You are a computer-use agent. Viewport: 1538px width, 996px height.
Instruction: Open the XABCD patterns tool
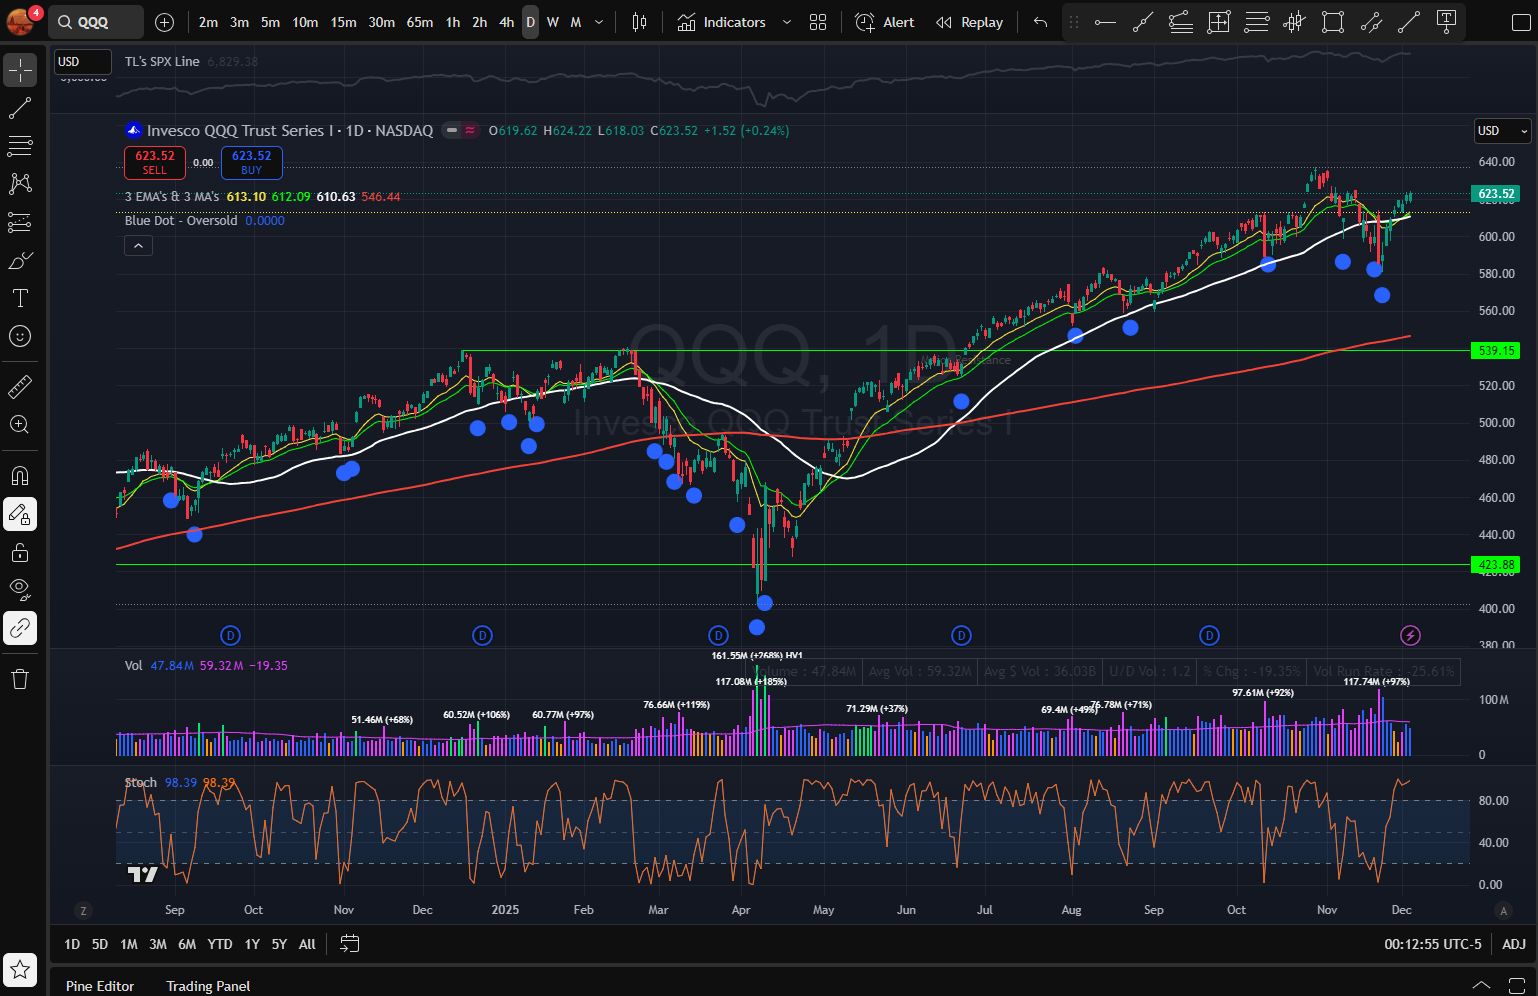(20, 184)
